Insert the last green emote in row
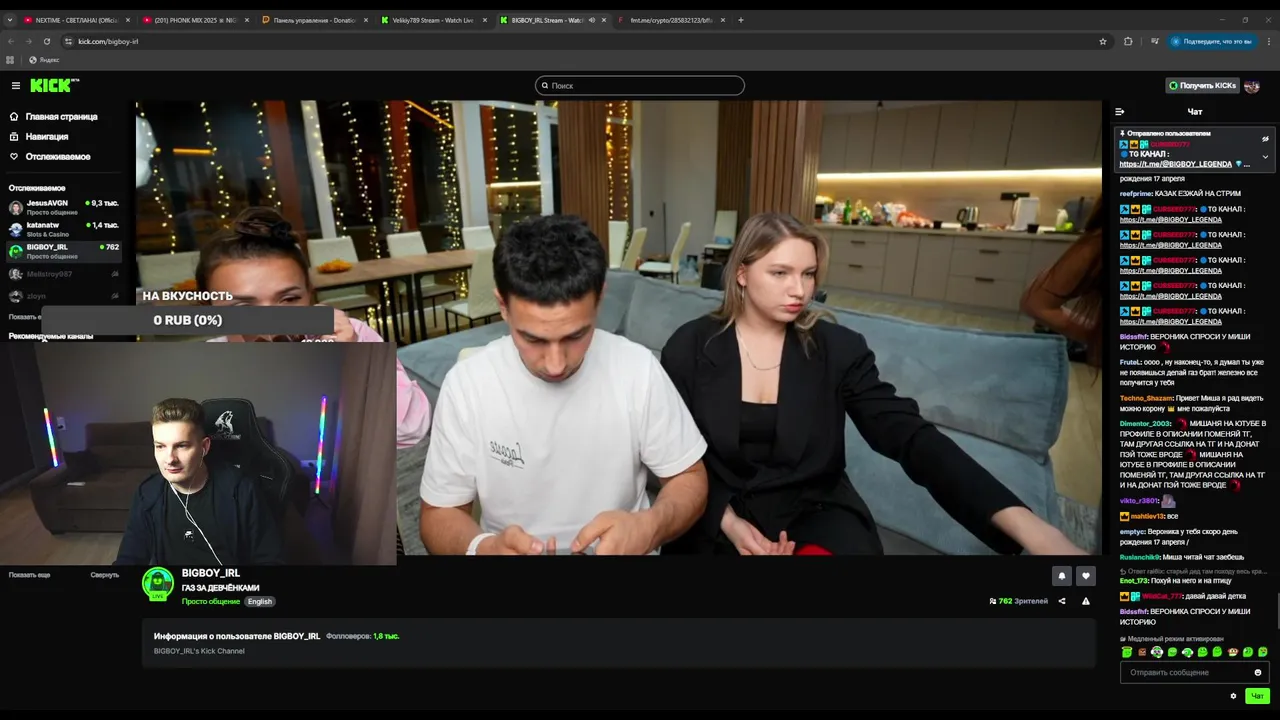The width and height of the screenshot is (1280, 720). click(1263, 652)
